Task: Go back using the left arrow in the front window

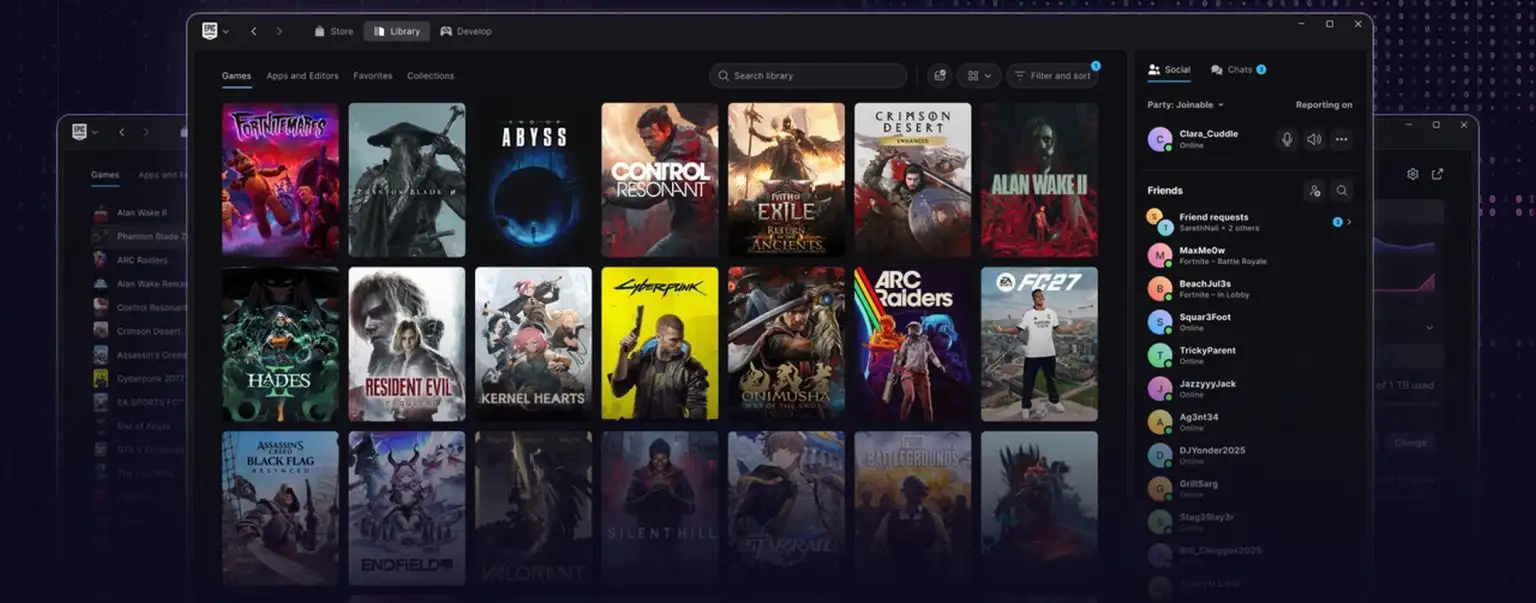Action: tap(254, 32)
